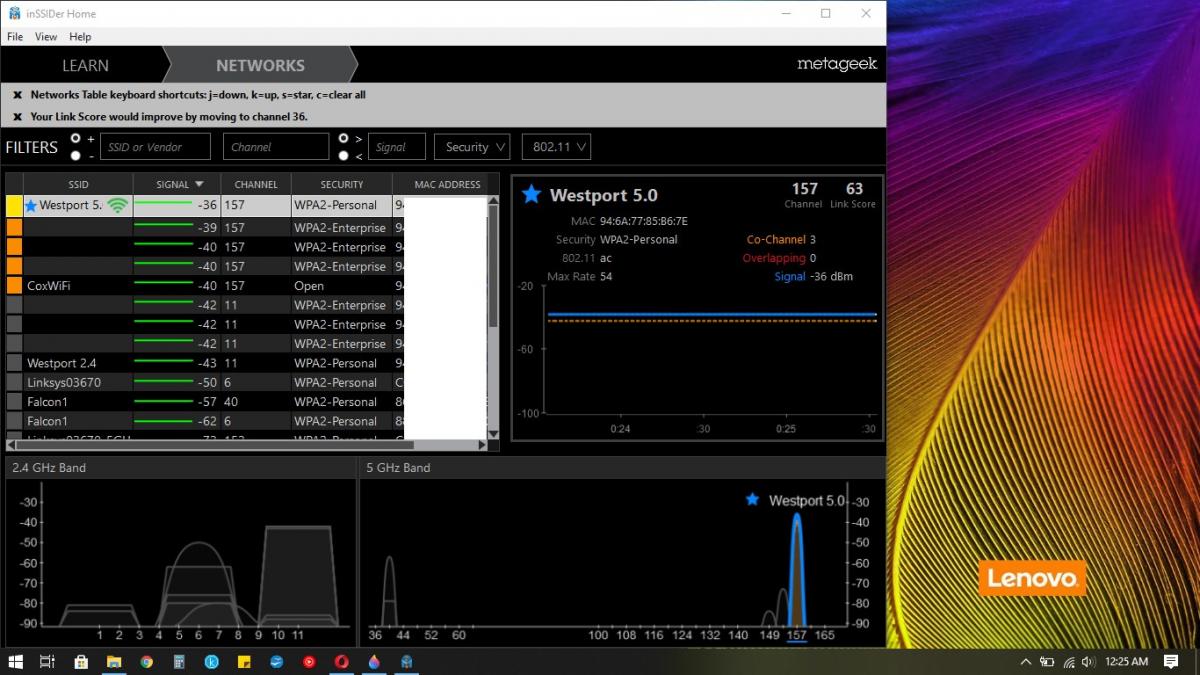Click the Westport 5.0 label in 5 GHz graph
Image resolution: width=1200 pixels, height=675 pixels.
[807, 500]
